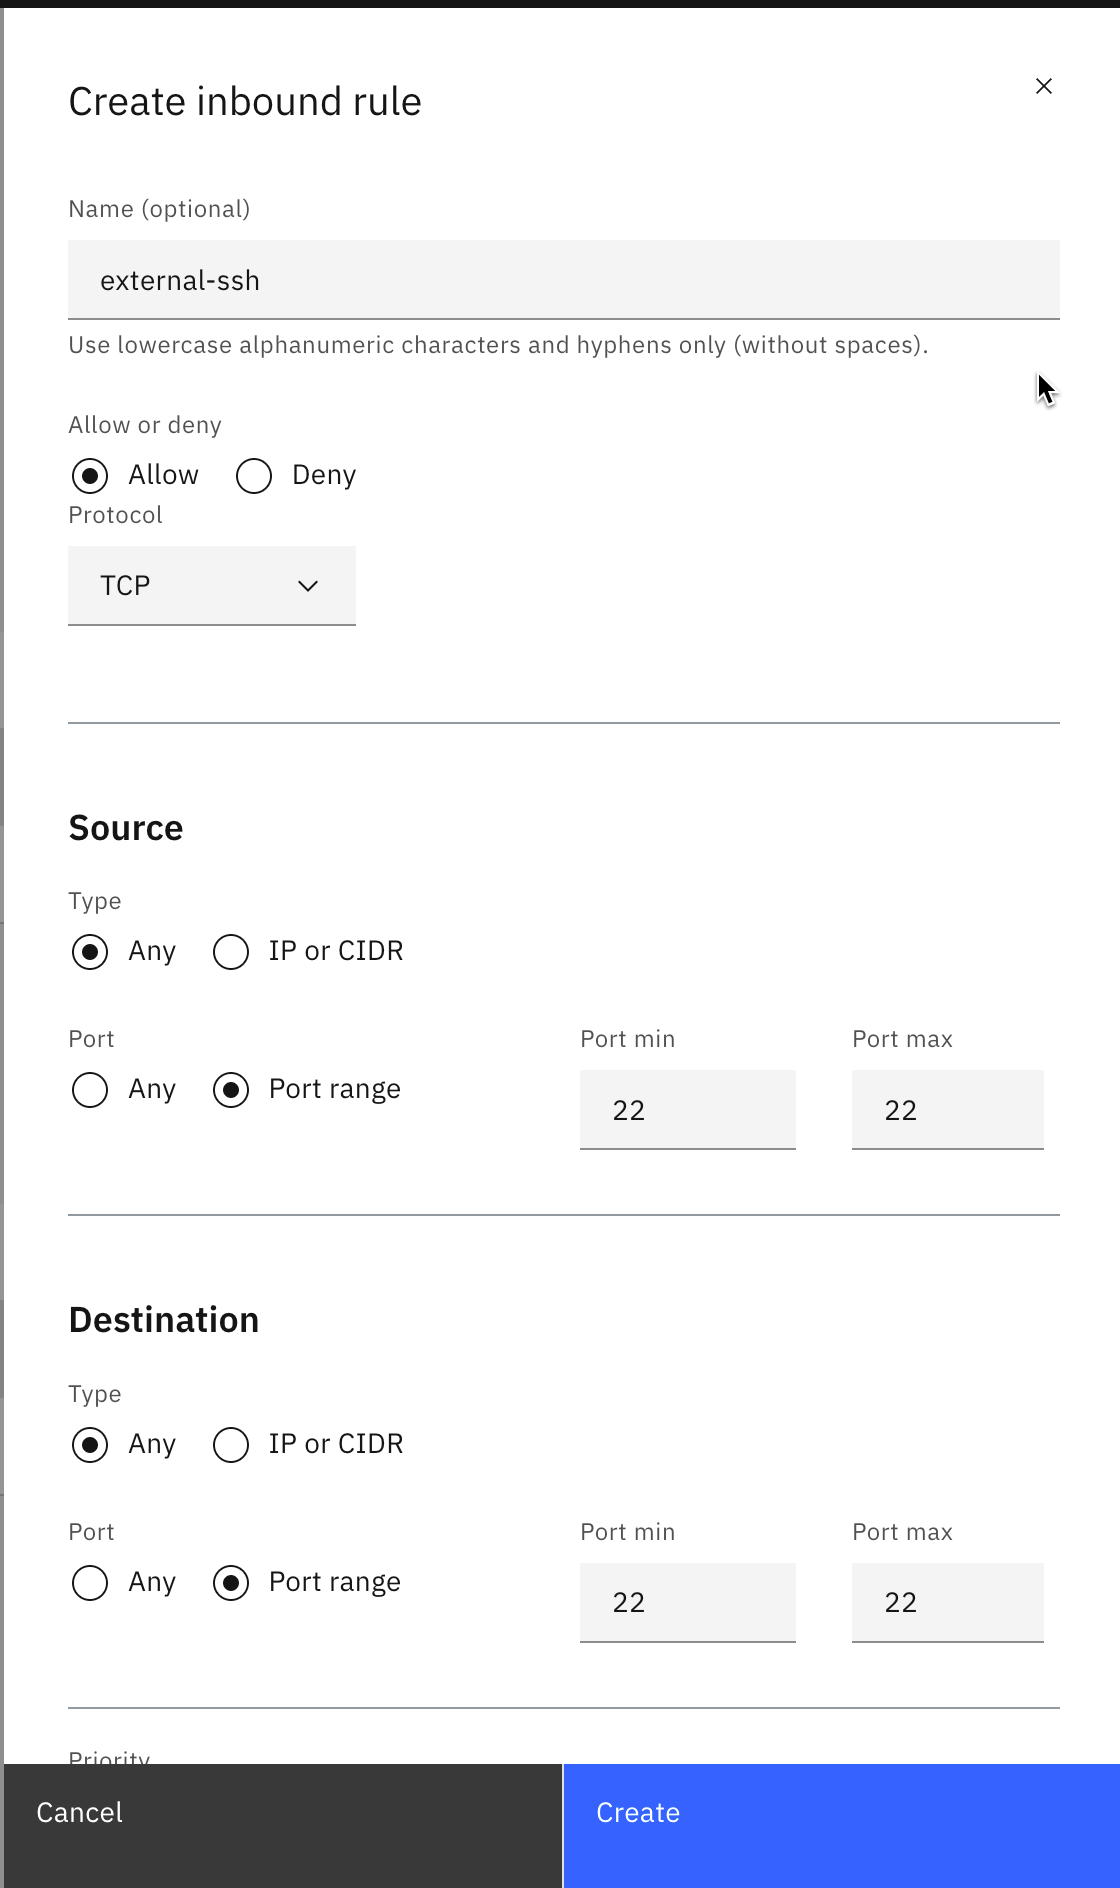Select Any for Destination type
The height and width of the screenshot is (1888, 1120).
pos(90,1444)
